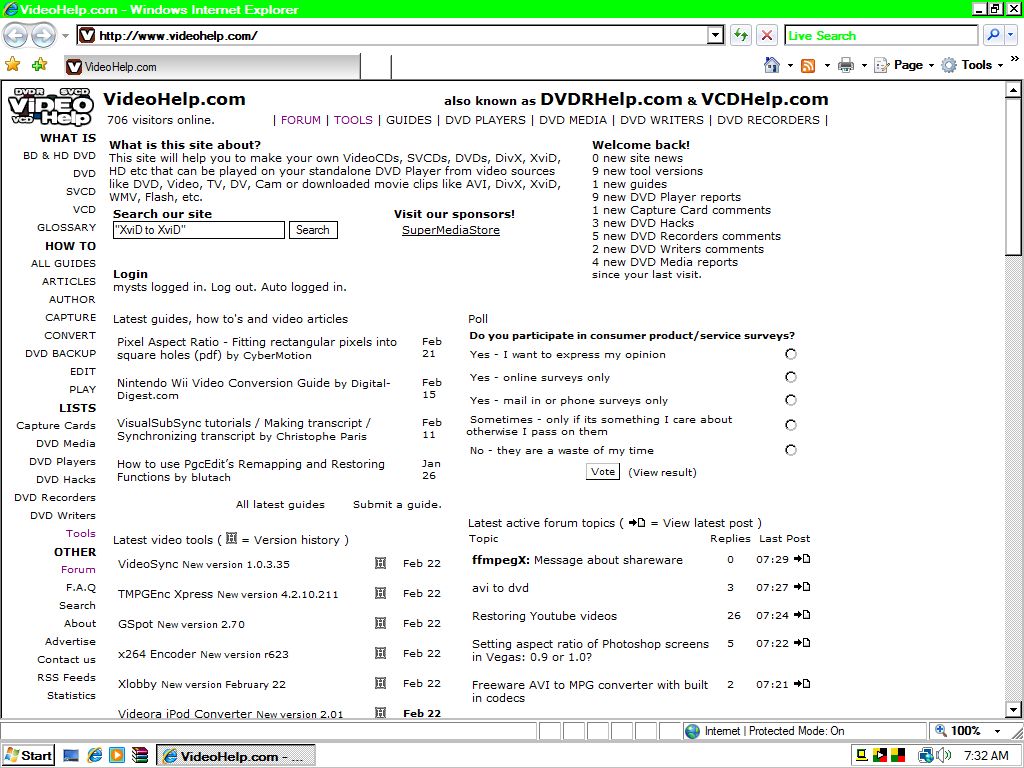1024x768 pixels.
Task: Click the Live Search input box
Action: 882,35
